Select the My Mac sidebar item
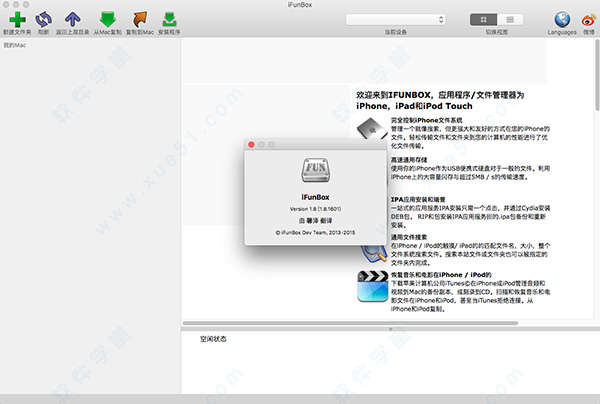 click(16, 46)
